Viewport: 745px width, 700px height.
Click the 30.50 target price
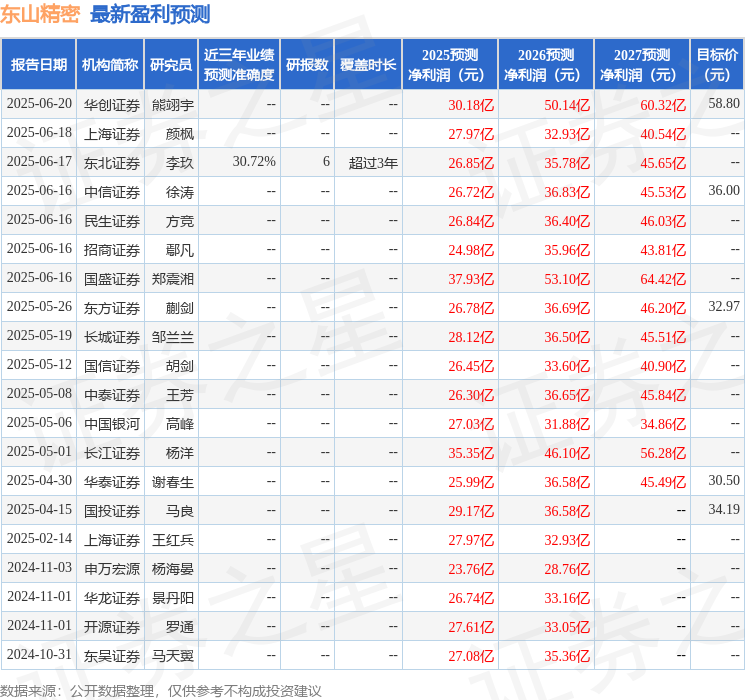pyautogui.click(x=724, y=480)
